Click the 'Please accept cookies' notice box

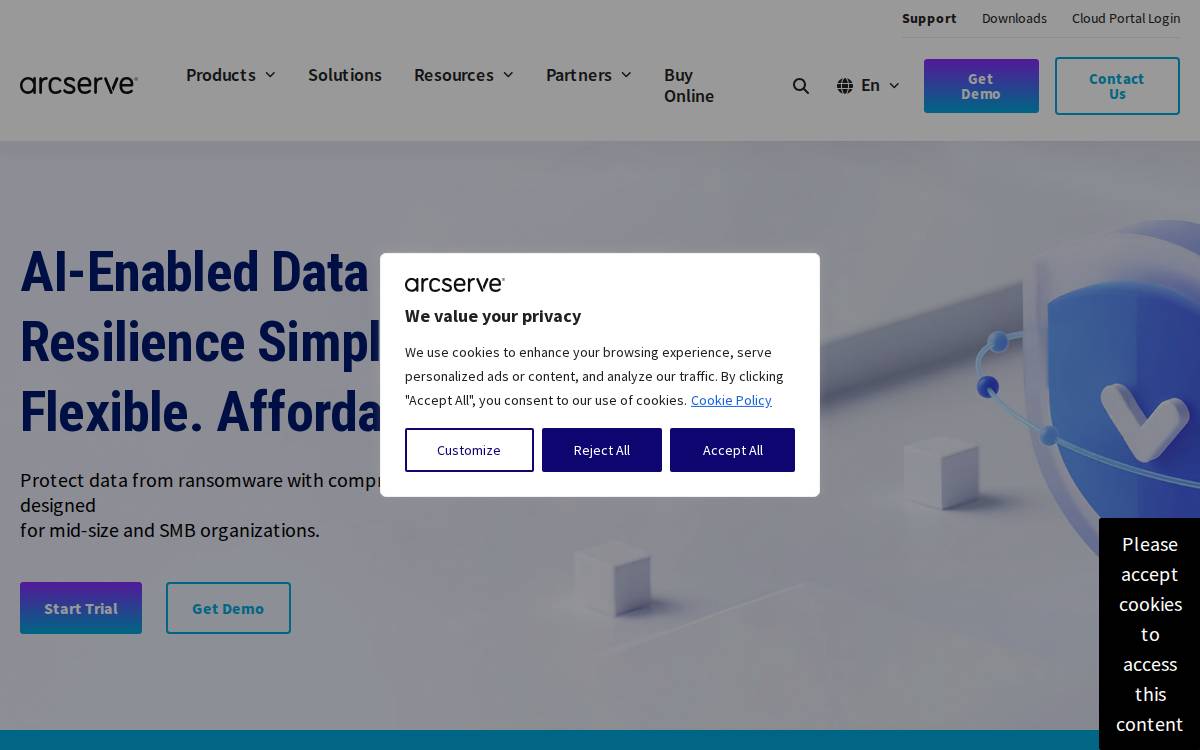pyautogui.click(x=1150, y=634)
